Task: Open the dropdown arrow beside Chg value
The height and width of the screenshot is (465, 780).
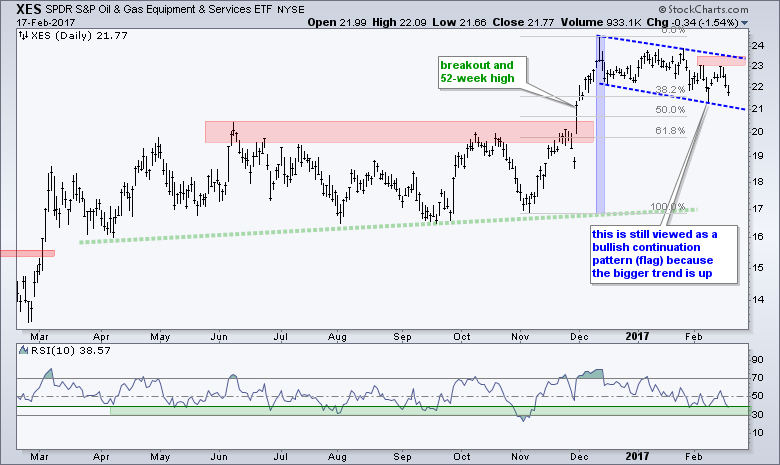Action: (x=744, y=23)
